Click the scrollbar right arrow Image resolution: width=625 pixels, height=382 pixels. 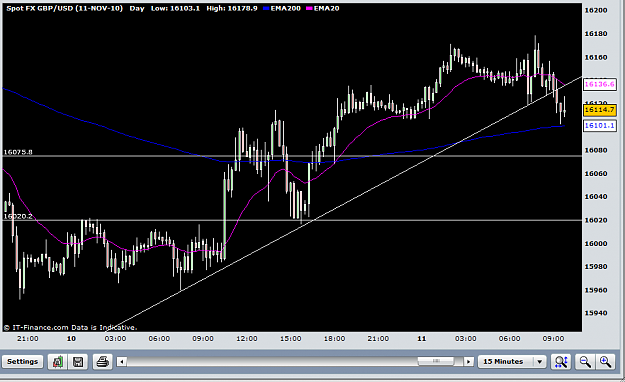pyautogui.click(x=469, y=362)
